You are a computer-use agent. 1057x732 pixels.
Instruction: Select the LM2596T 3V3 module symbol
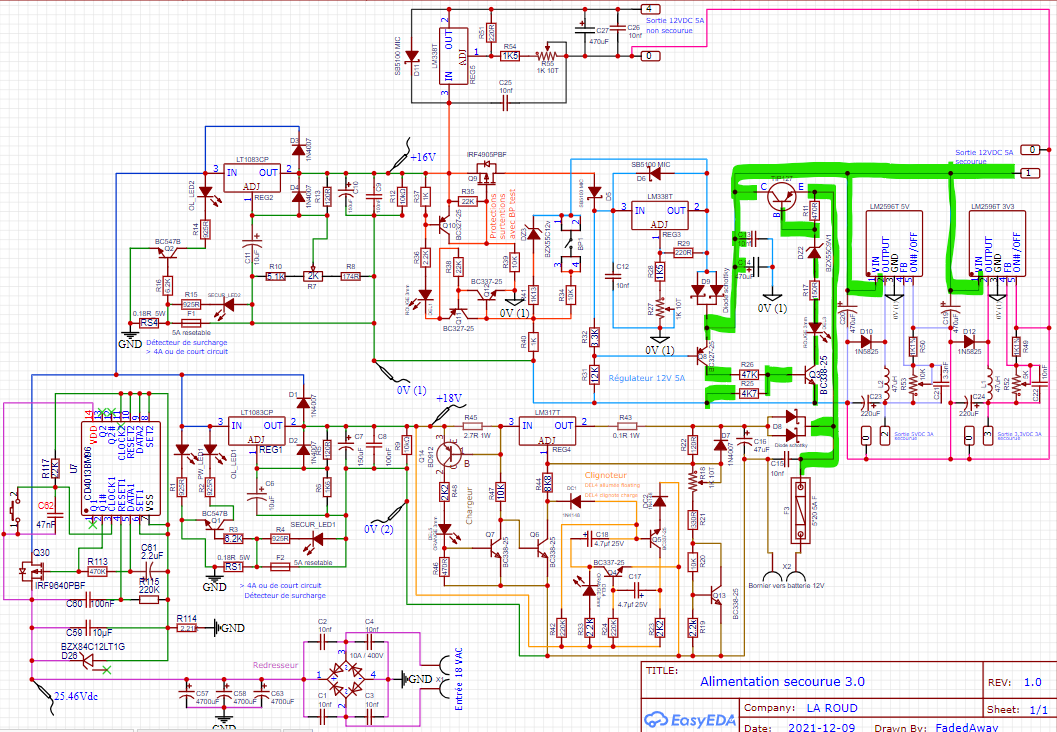click(997, 243)
